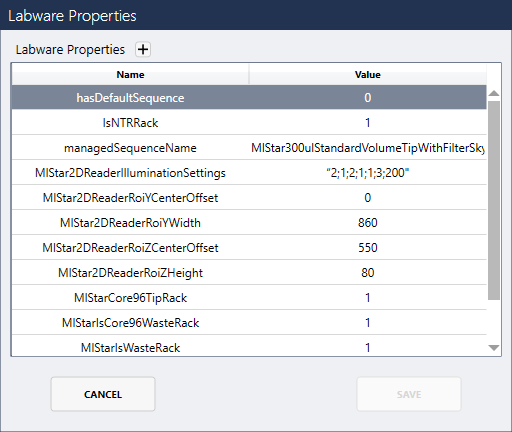Cancel the Labware Properties dialog
This screenshot has width=512, height=432.
click(103, 394)
